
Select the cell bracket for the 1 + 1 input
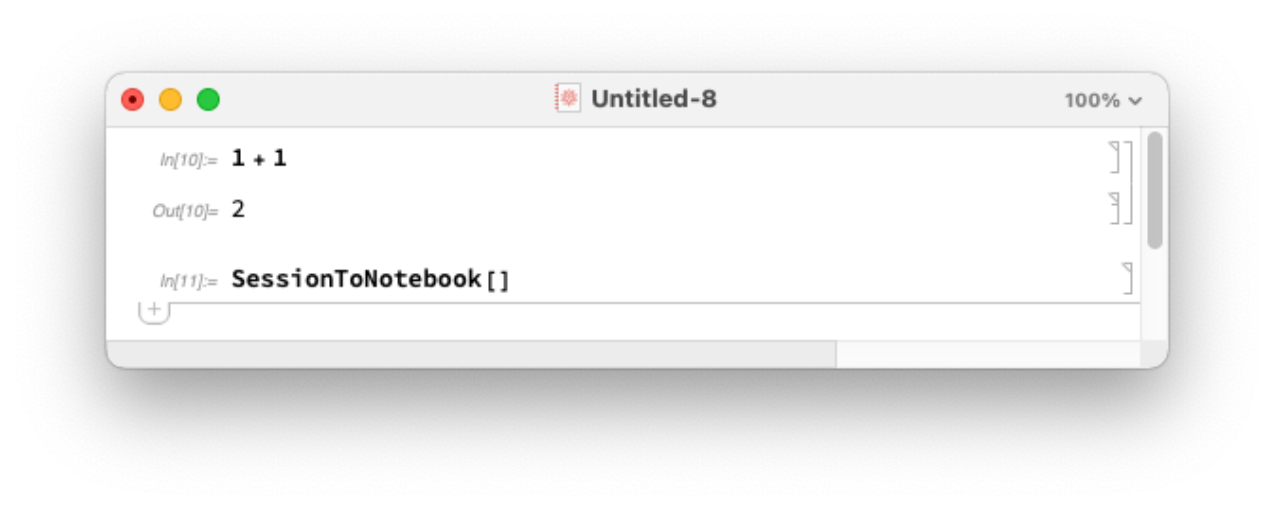(1116, 157)
